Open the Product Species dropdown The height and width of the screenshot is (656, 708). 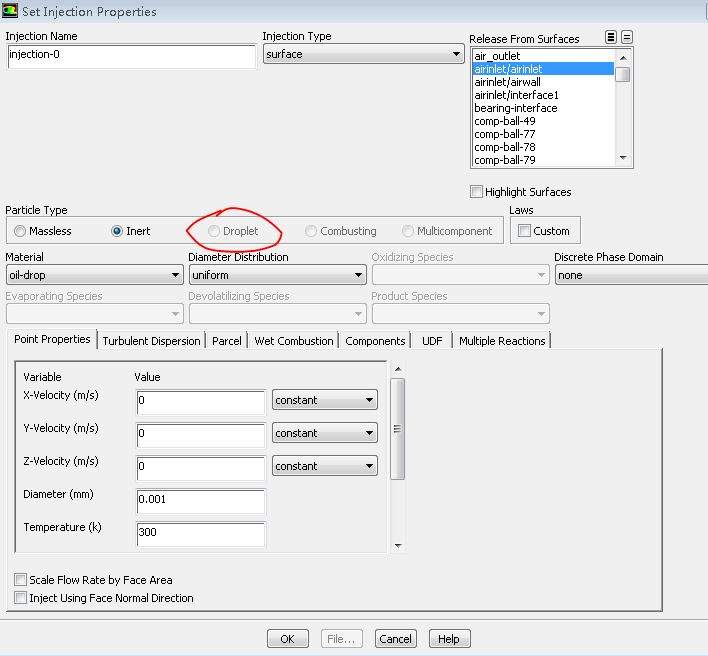[461, 314]
